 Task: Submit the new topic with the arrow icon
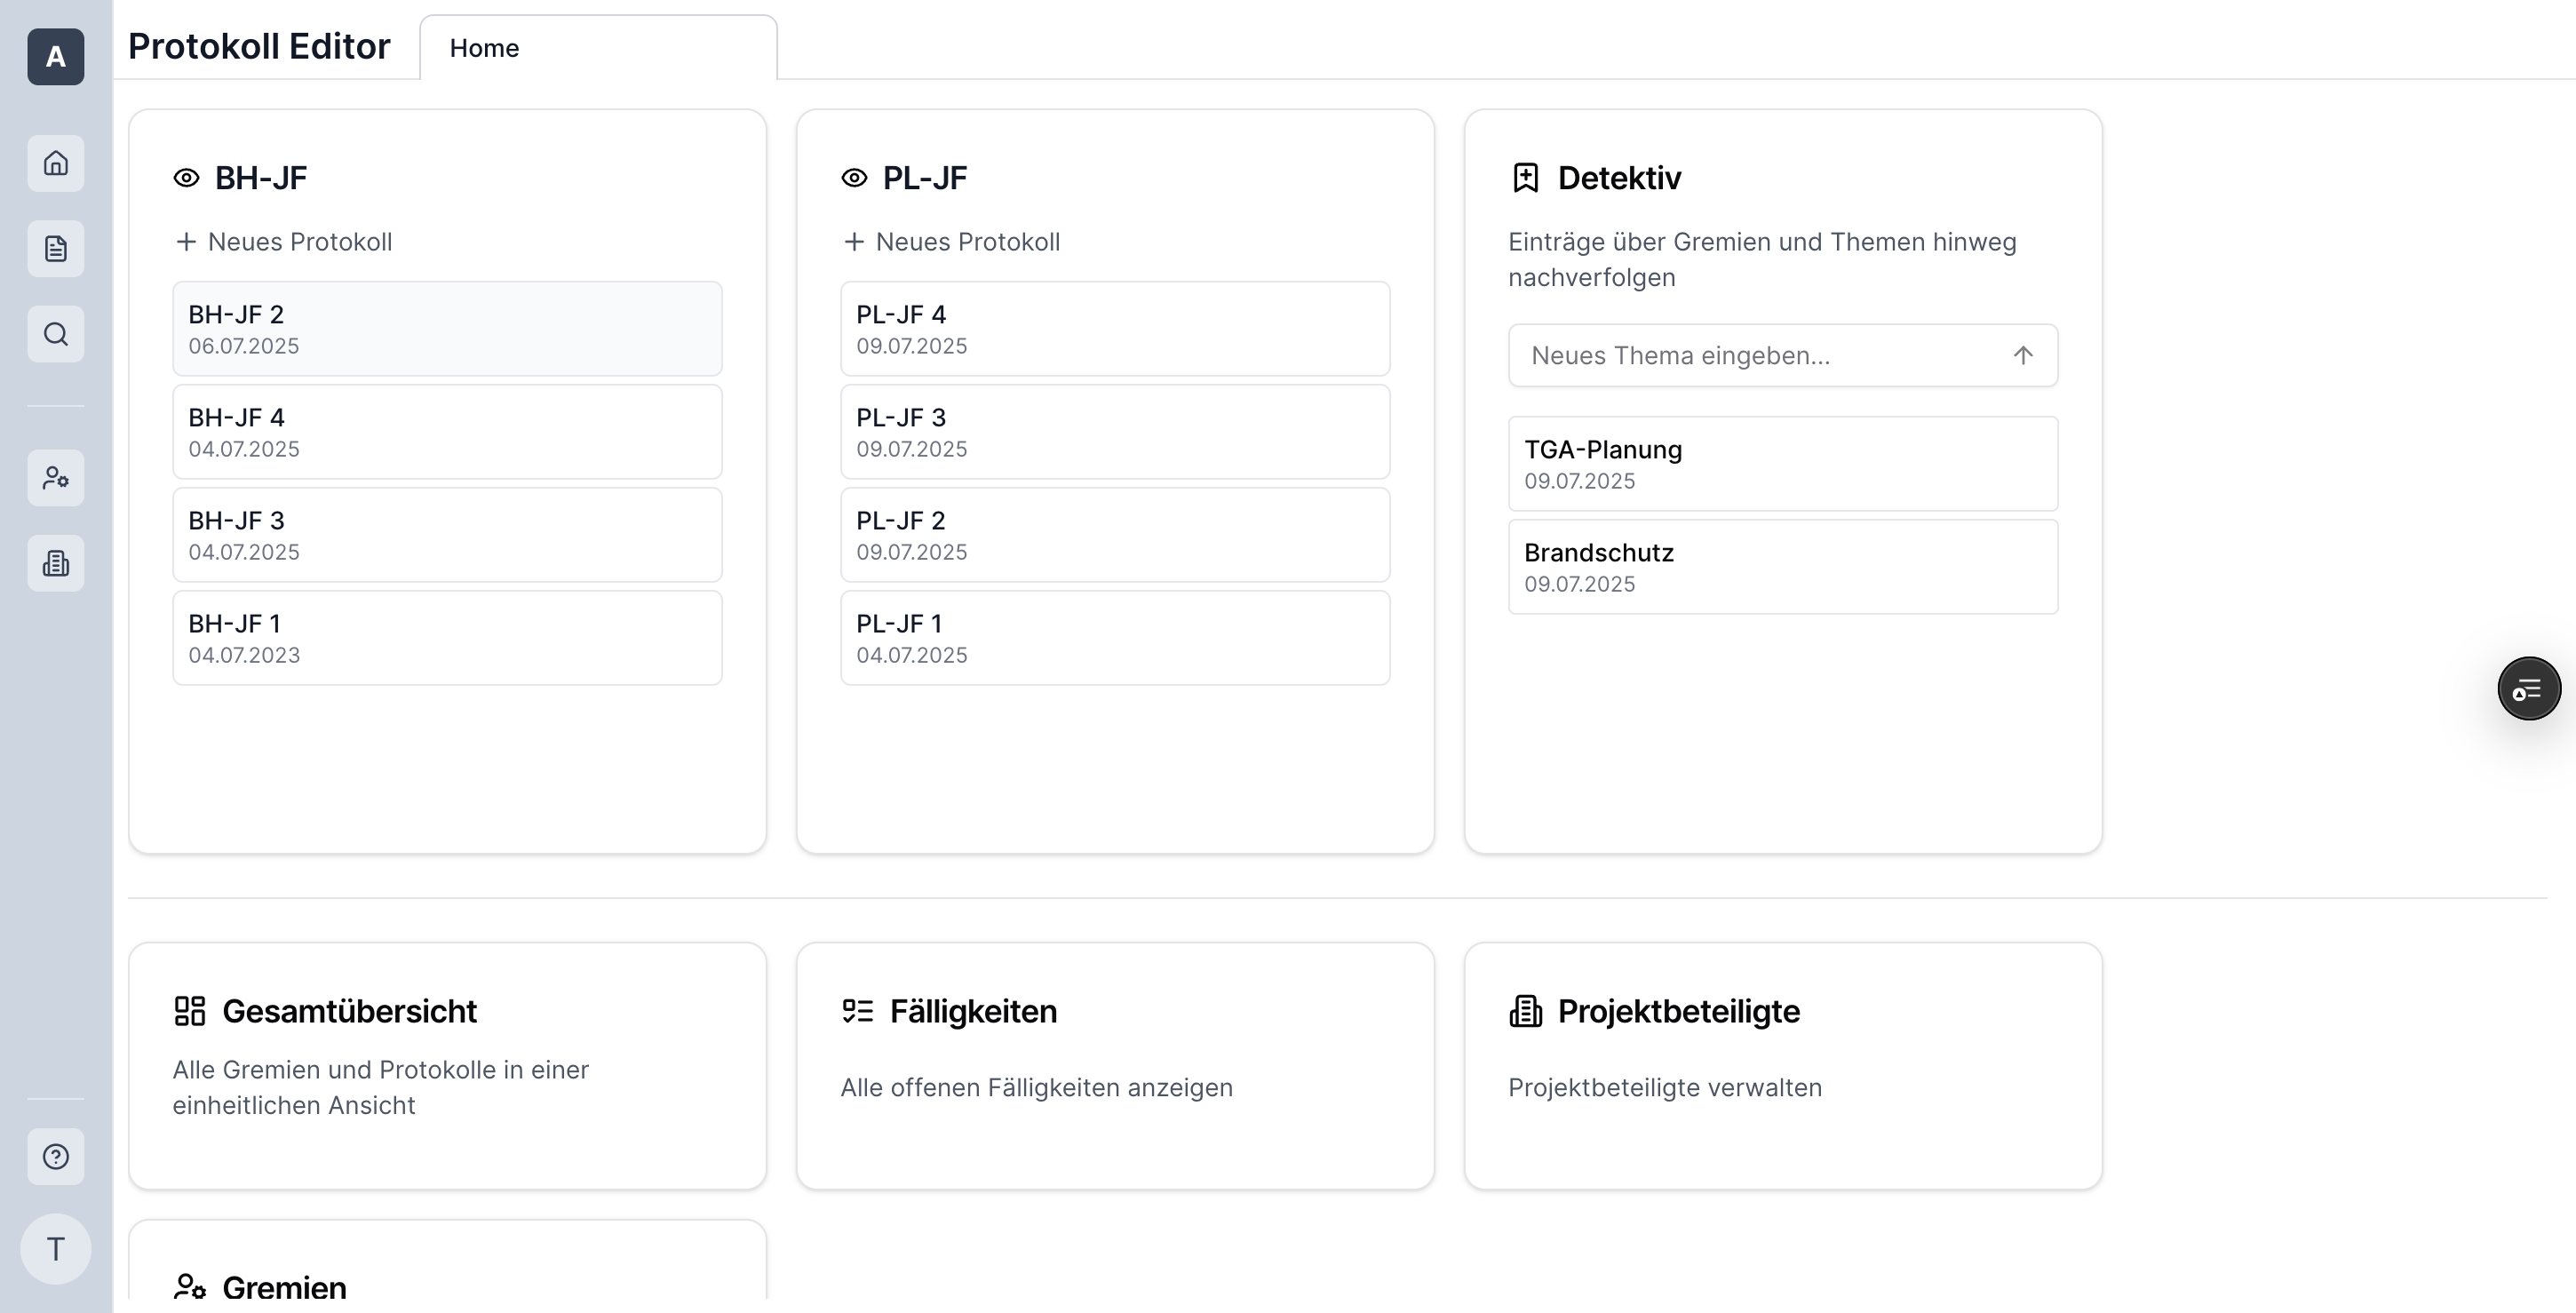(2023, 355)
